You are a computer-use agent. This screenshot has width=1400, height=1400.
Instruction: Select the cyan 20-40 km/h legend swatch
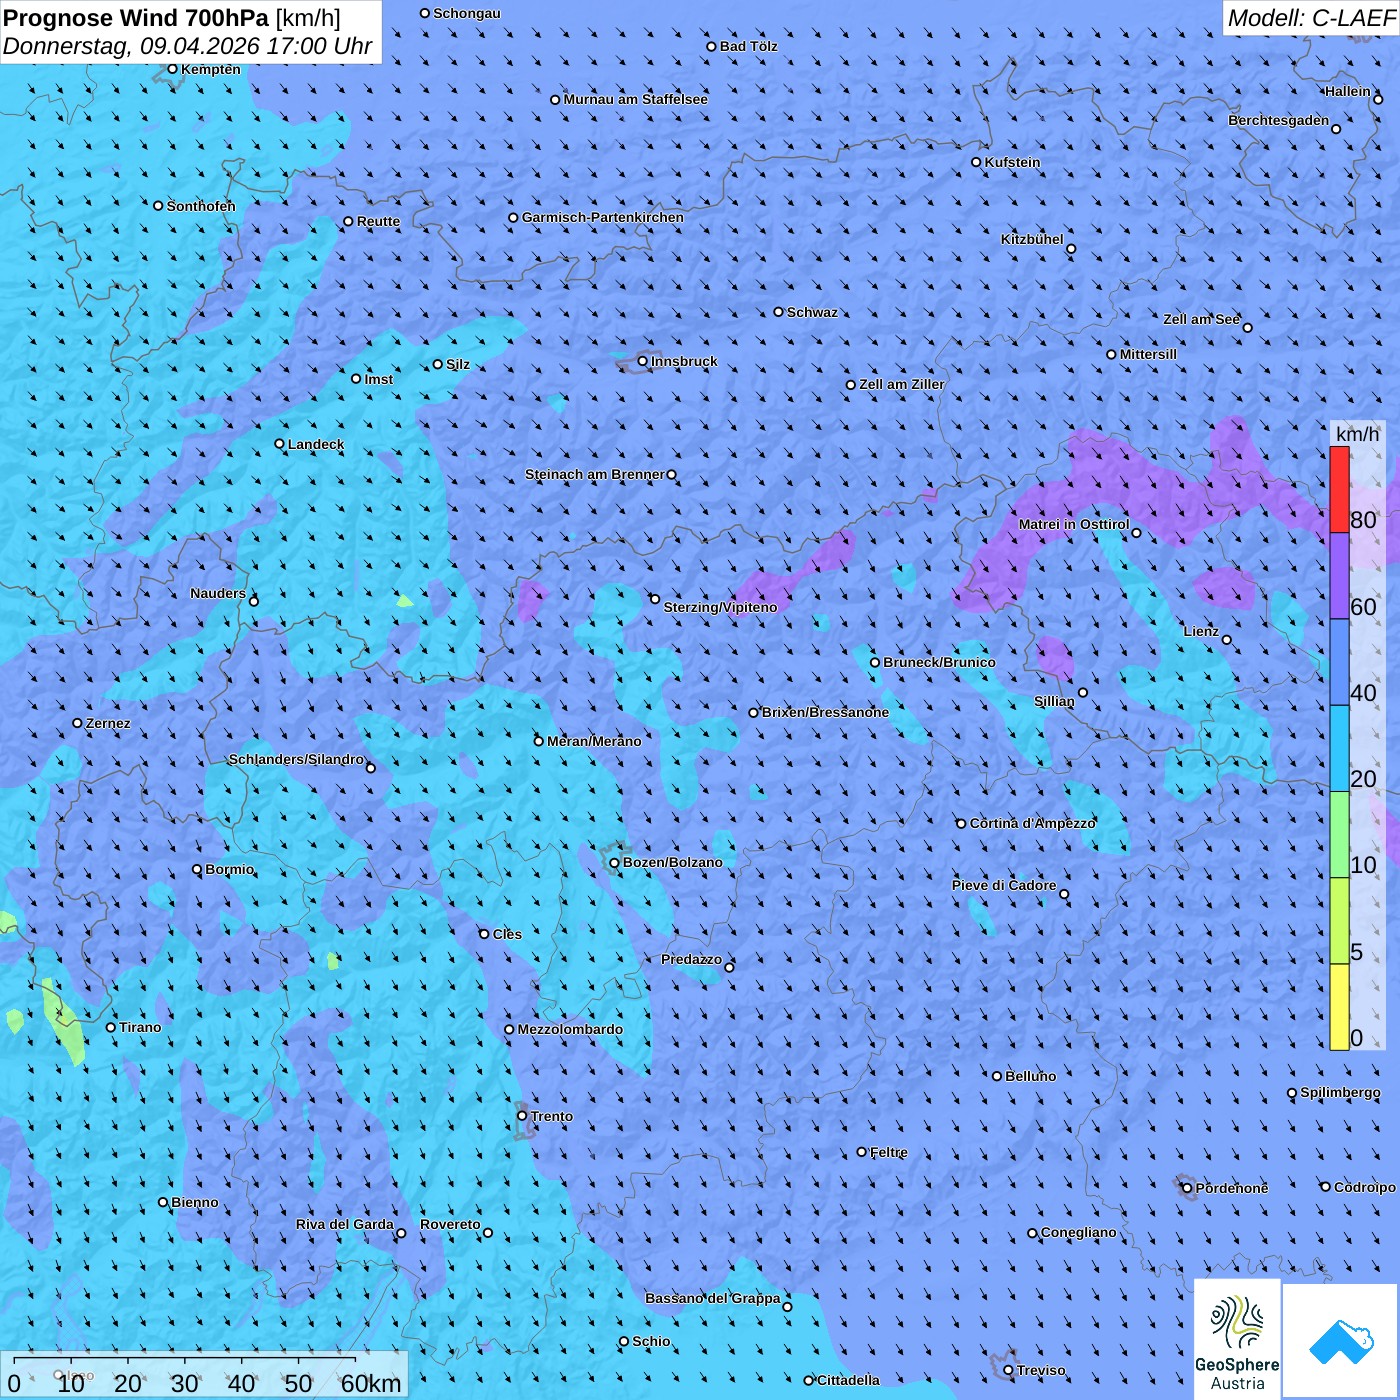pos(1339,749)
